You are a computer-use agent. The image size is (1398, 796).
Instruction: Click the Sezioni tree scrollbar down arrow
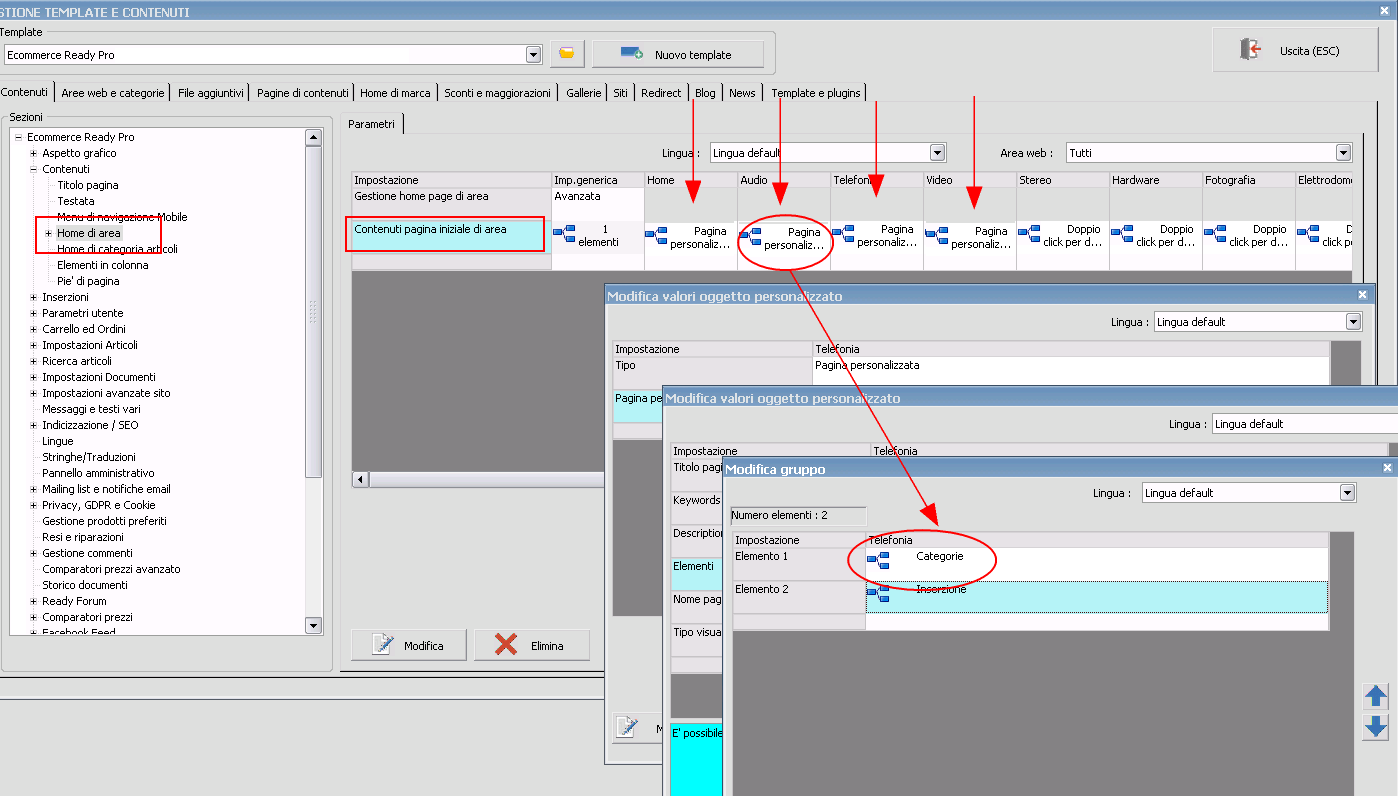[x=313, y=625]
